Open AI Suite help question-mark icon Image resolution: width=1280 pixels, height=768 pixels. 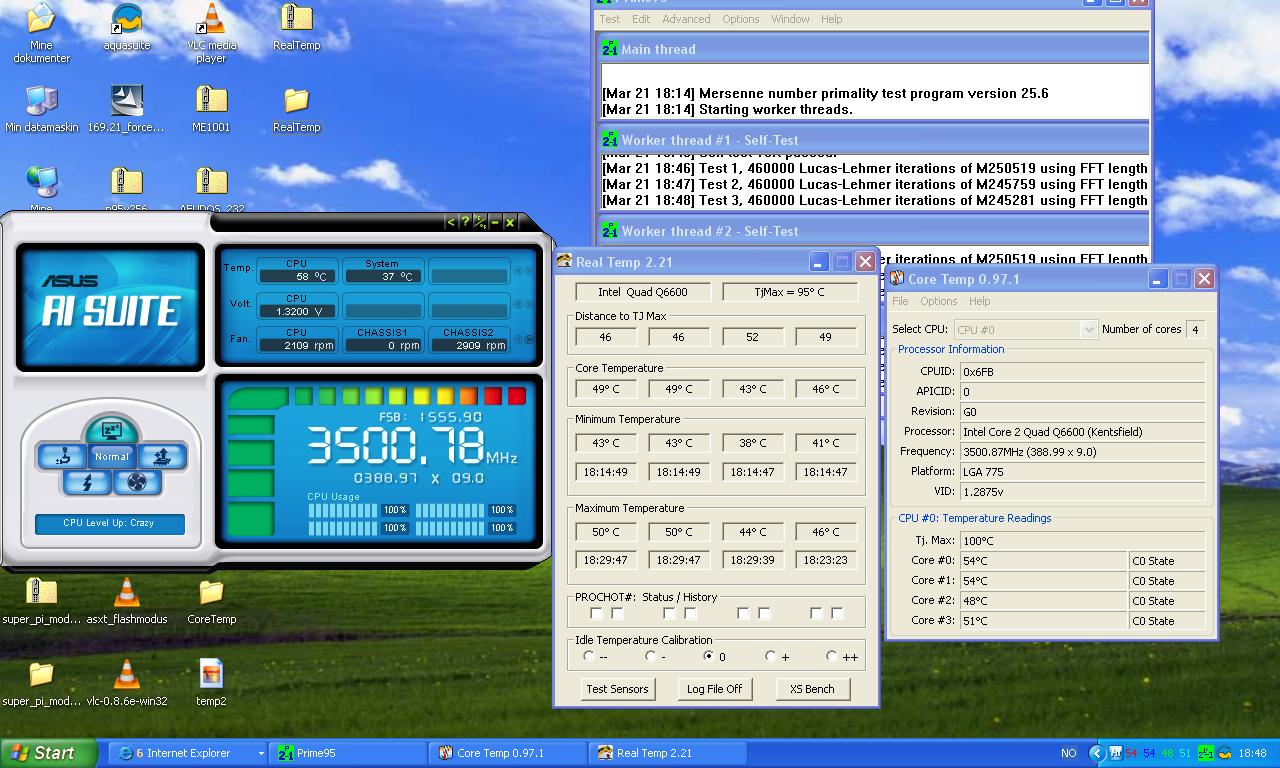[x=465, y=222]
